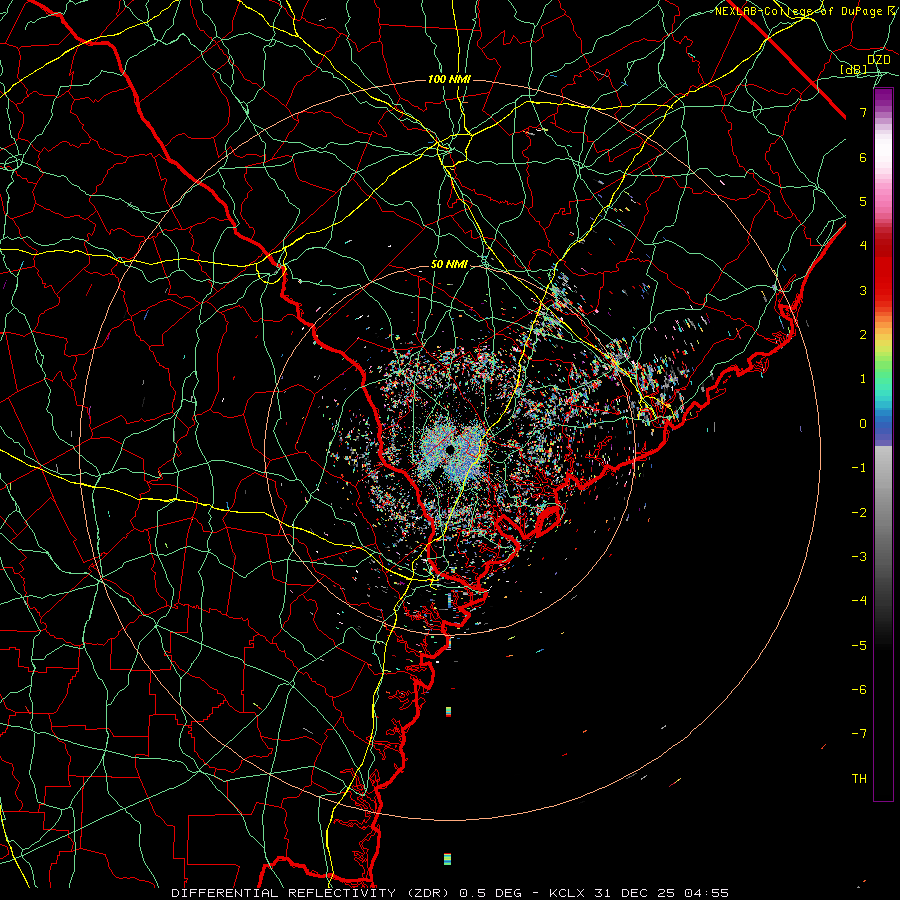This screenshot has width=900, height=900.
Task: Click the 2 value on the color scale
Action: tap(863, 335)
